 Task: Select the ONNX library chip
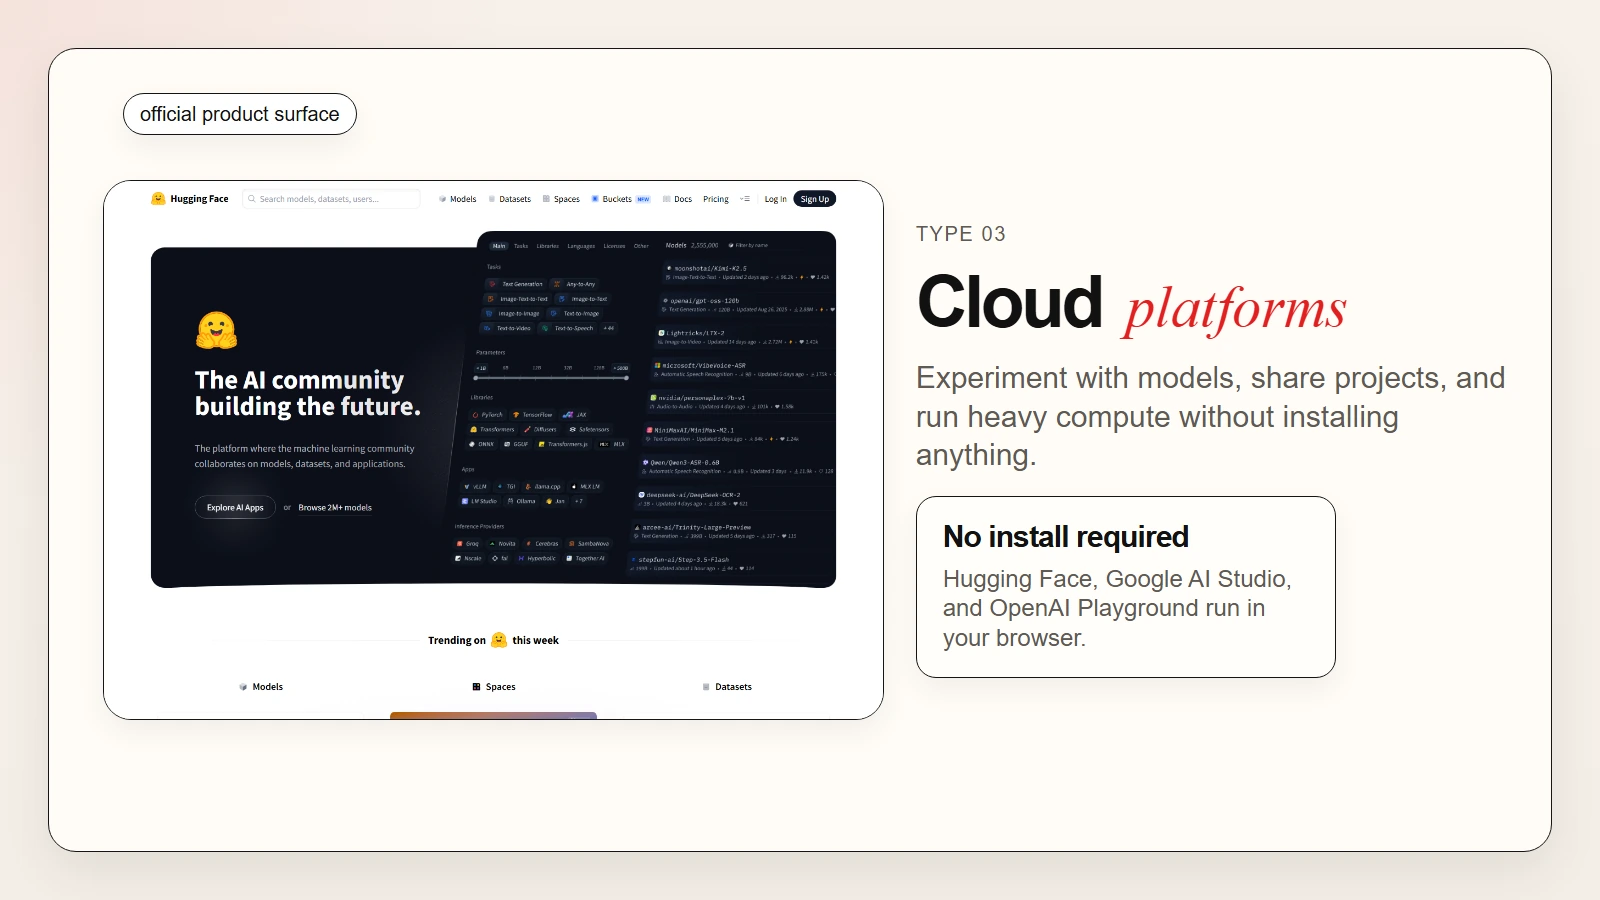[x=482, y=444]
